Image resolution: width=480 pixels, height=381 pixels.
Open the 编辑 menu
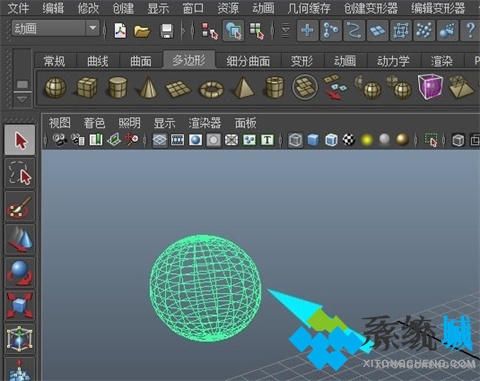tap(53, 8)
